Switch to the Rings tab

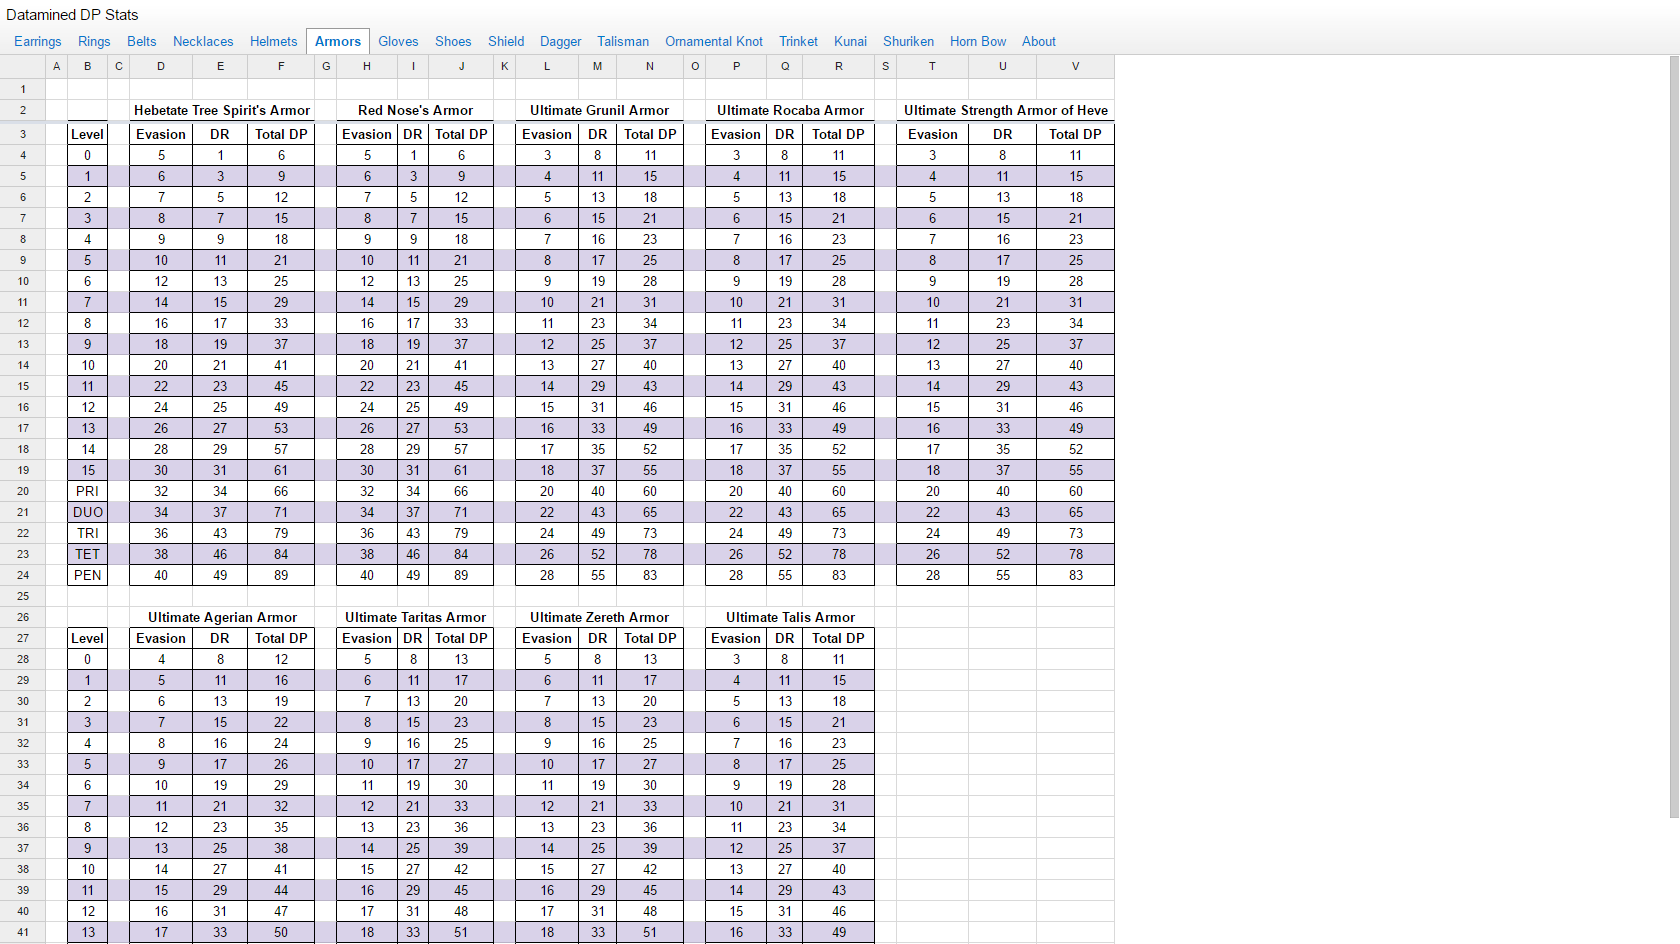(94, 41)
